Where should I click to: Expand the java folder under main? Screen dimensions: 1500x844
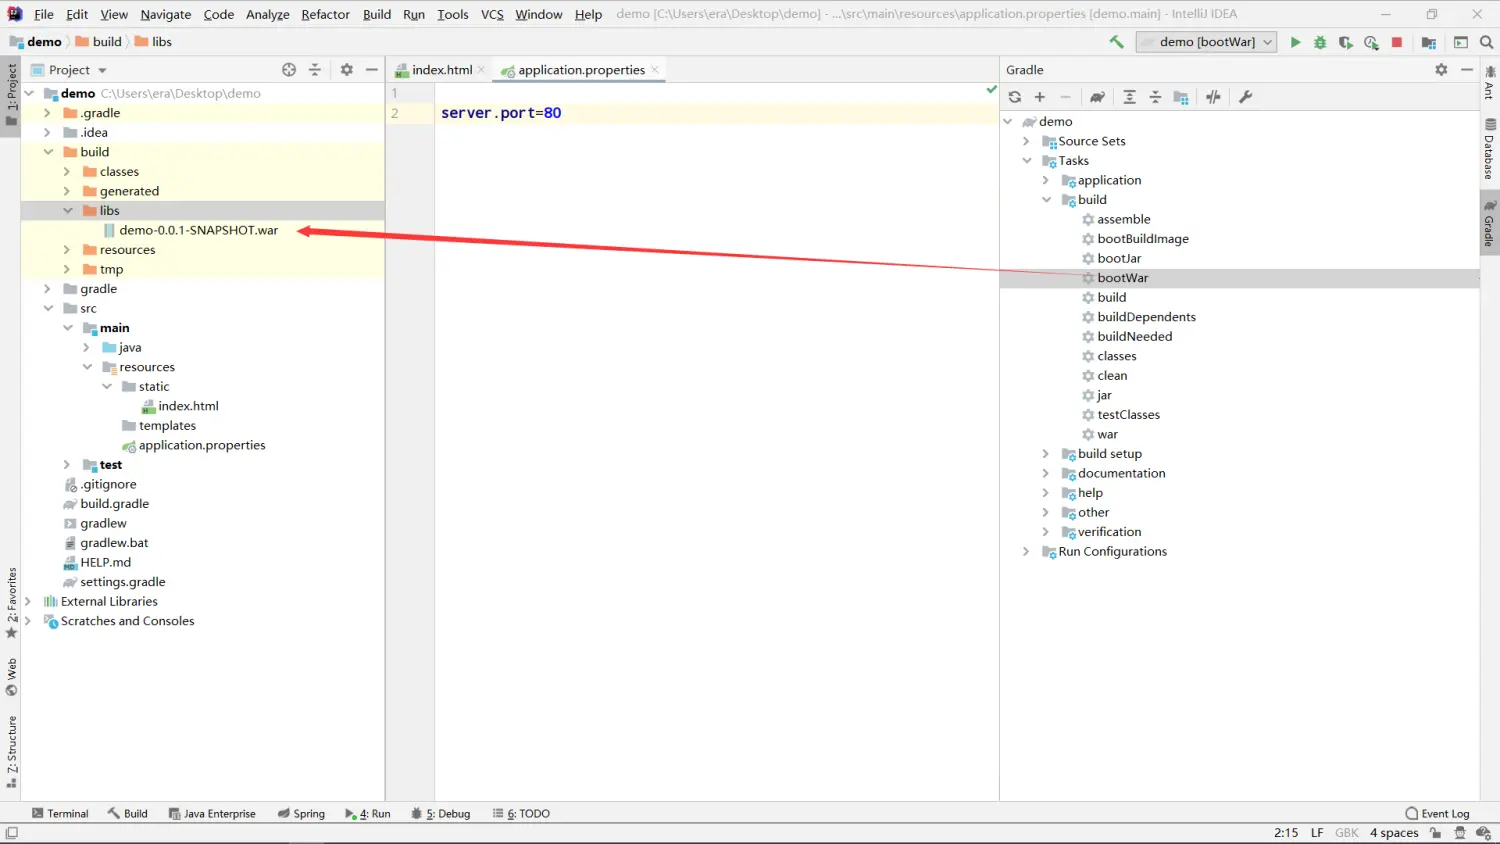point(87,348)
